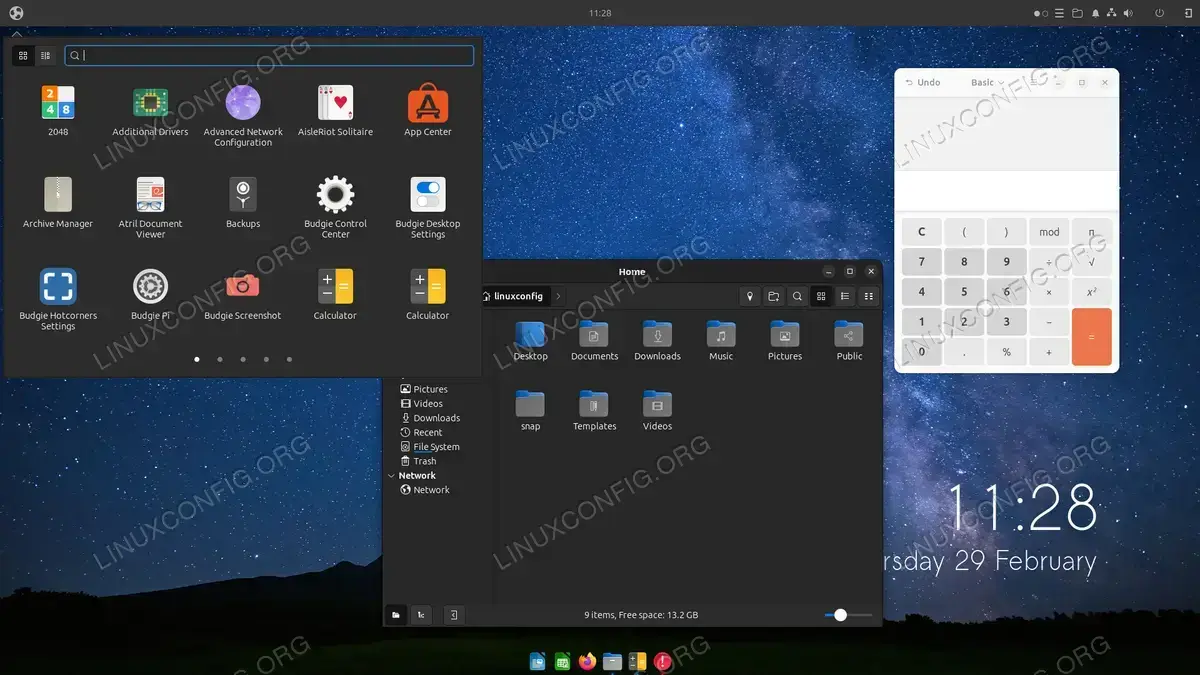Image resolution: width=1200 pixels, height=675 pixels.
Task: Open LibreOffice Calc from the dock
Action: click(x=562, y=661)
